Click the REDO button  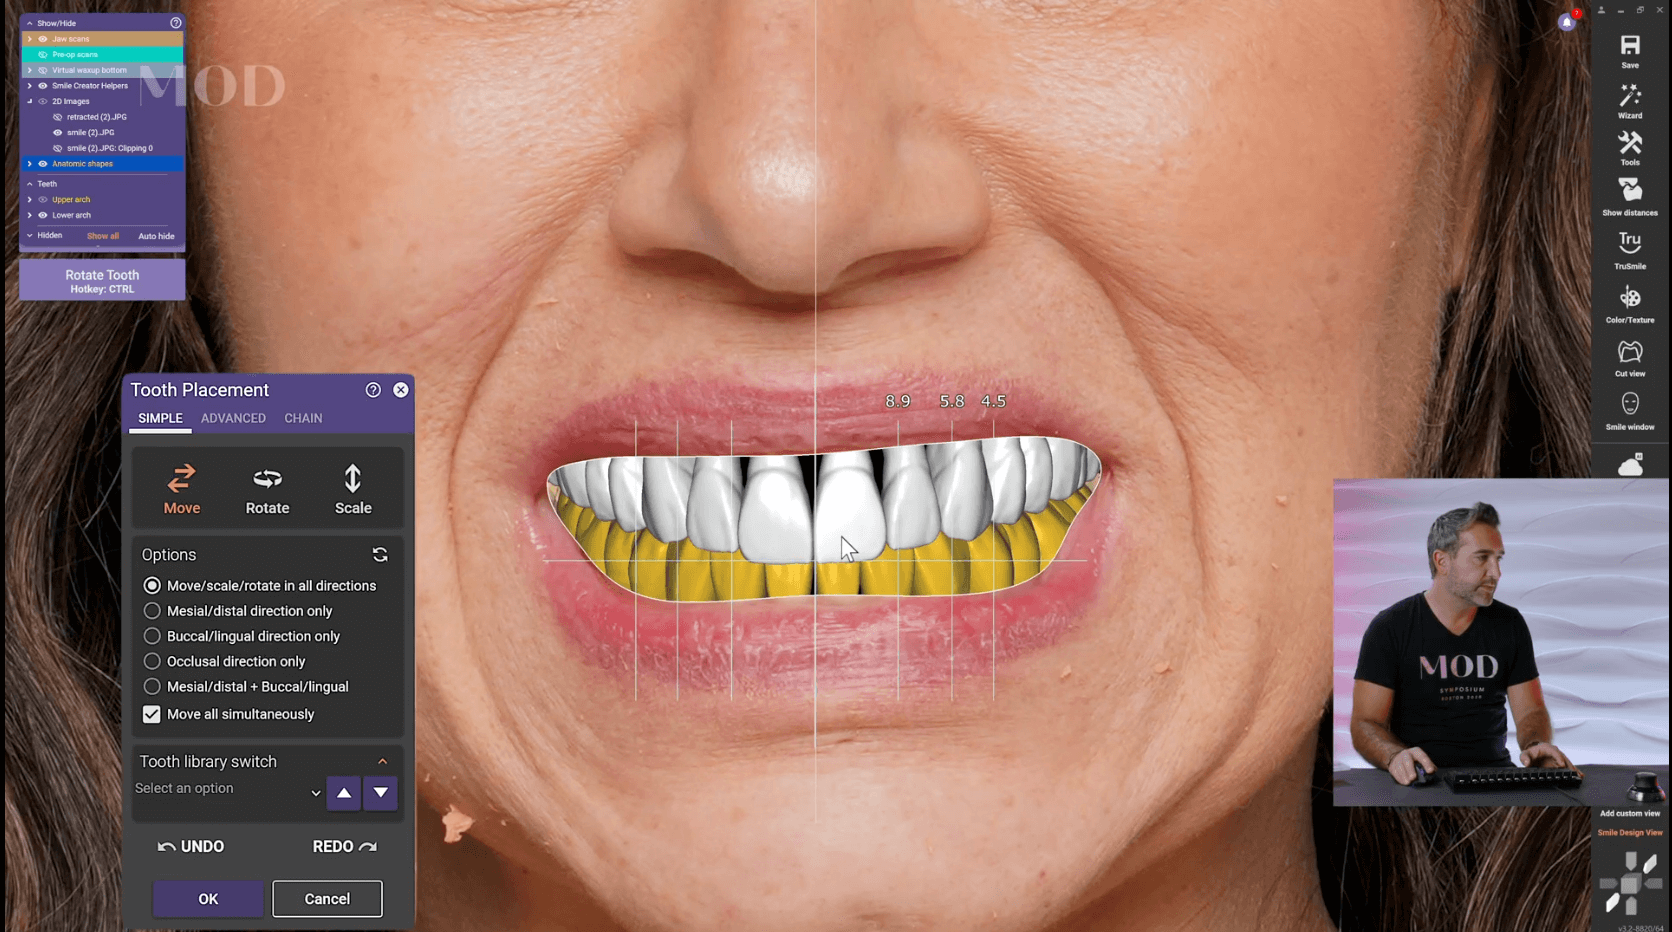click(x=344, y=847)
